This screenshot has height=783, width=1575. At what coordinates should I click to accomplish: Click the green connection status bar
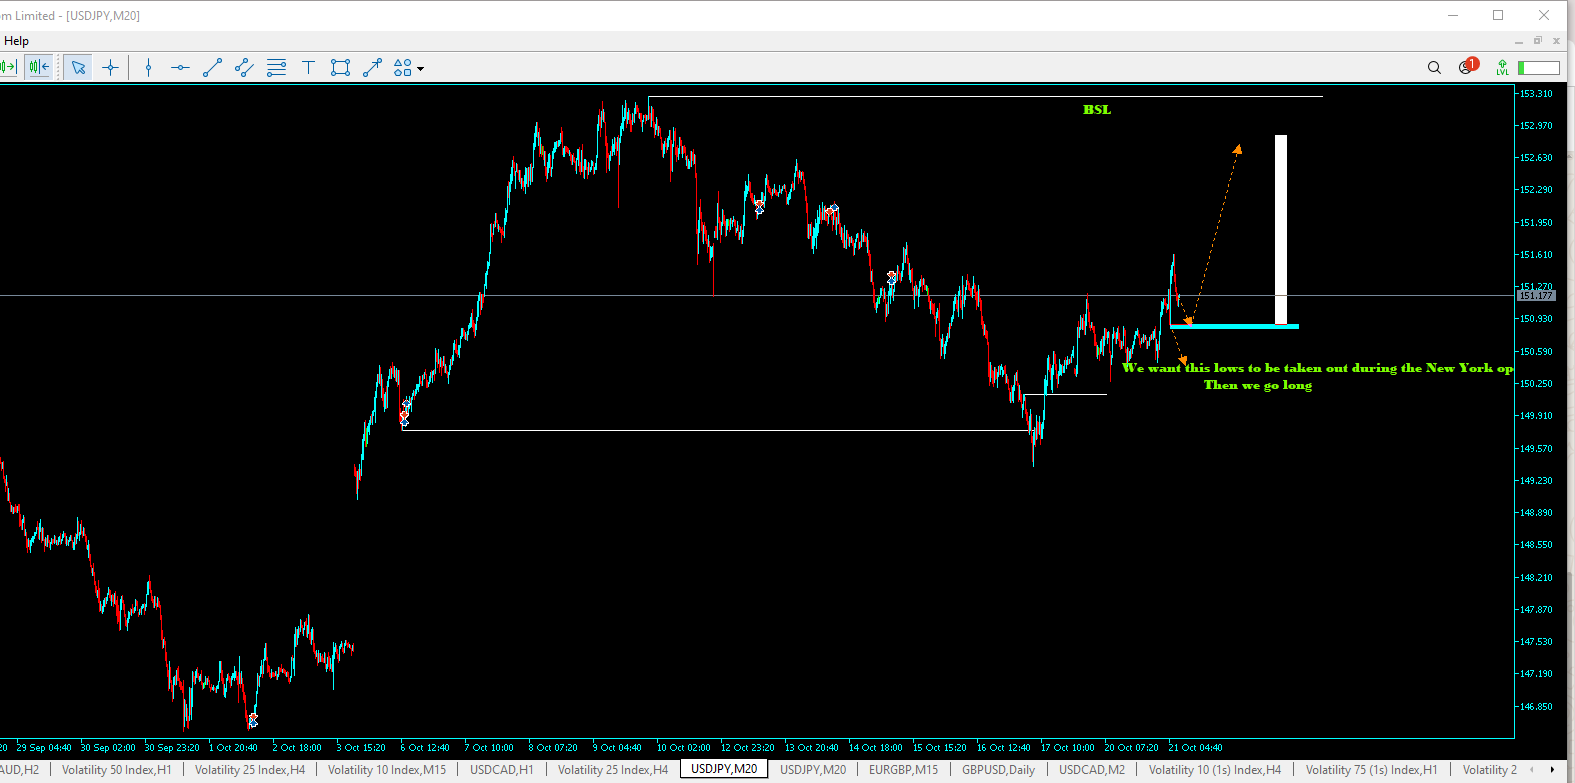pos(1538,68)
